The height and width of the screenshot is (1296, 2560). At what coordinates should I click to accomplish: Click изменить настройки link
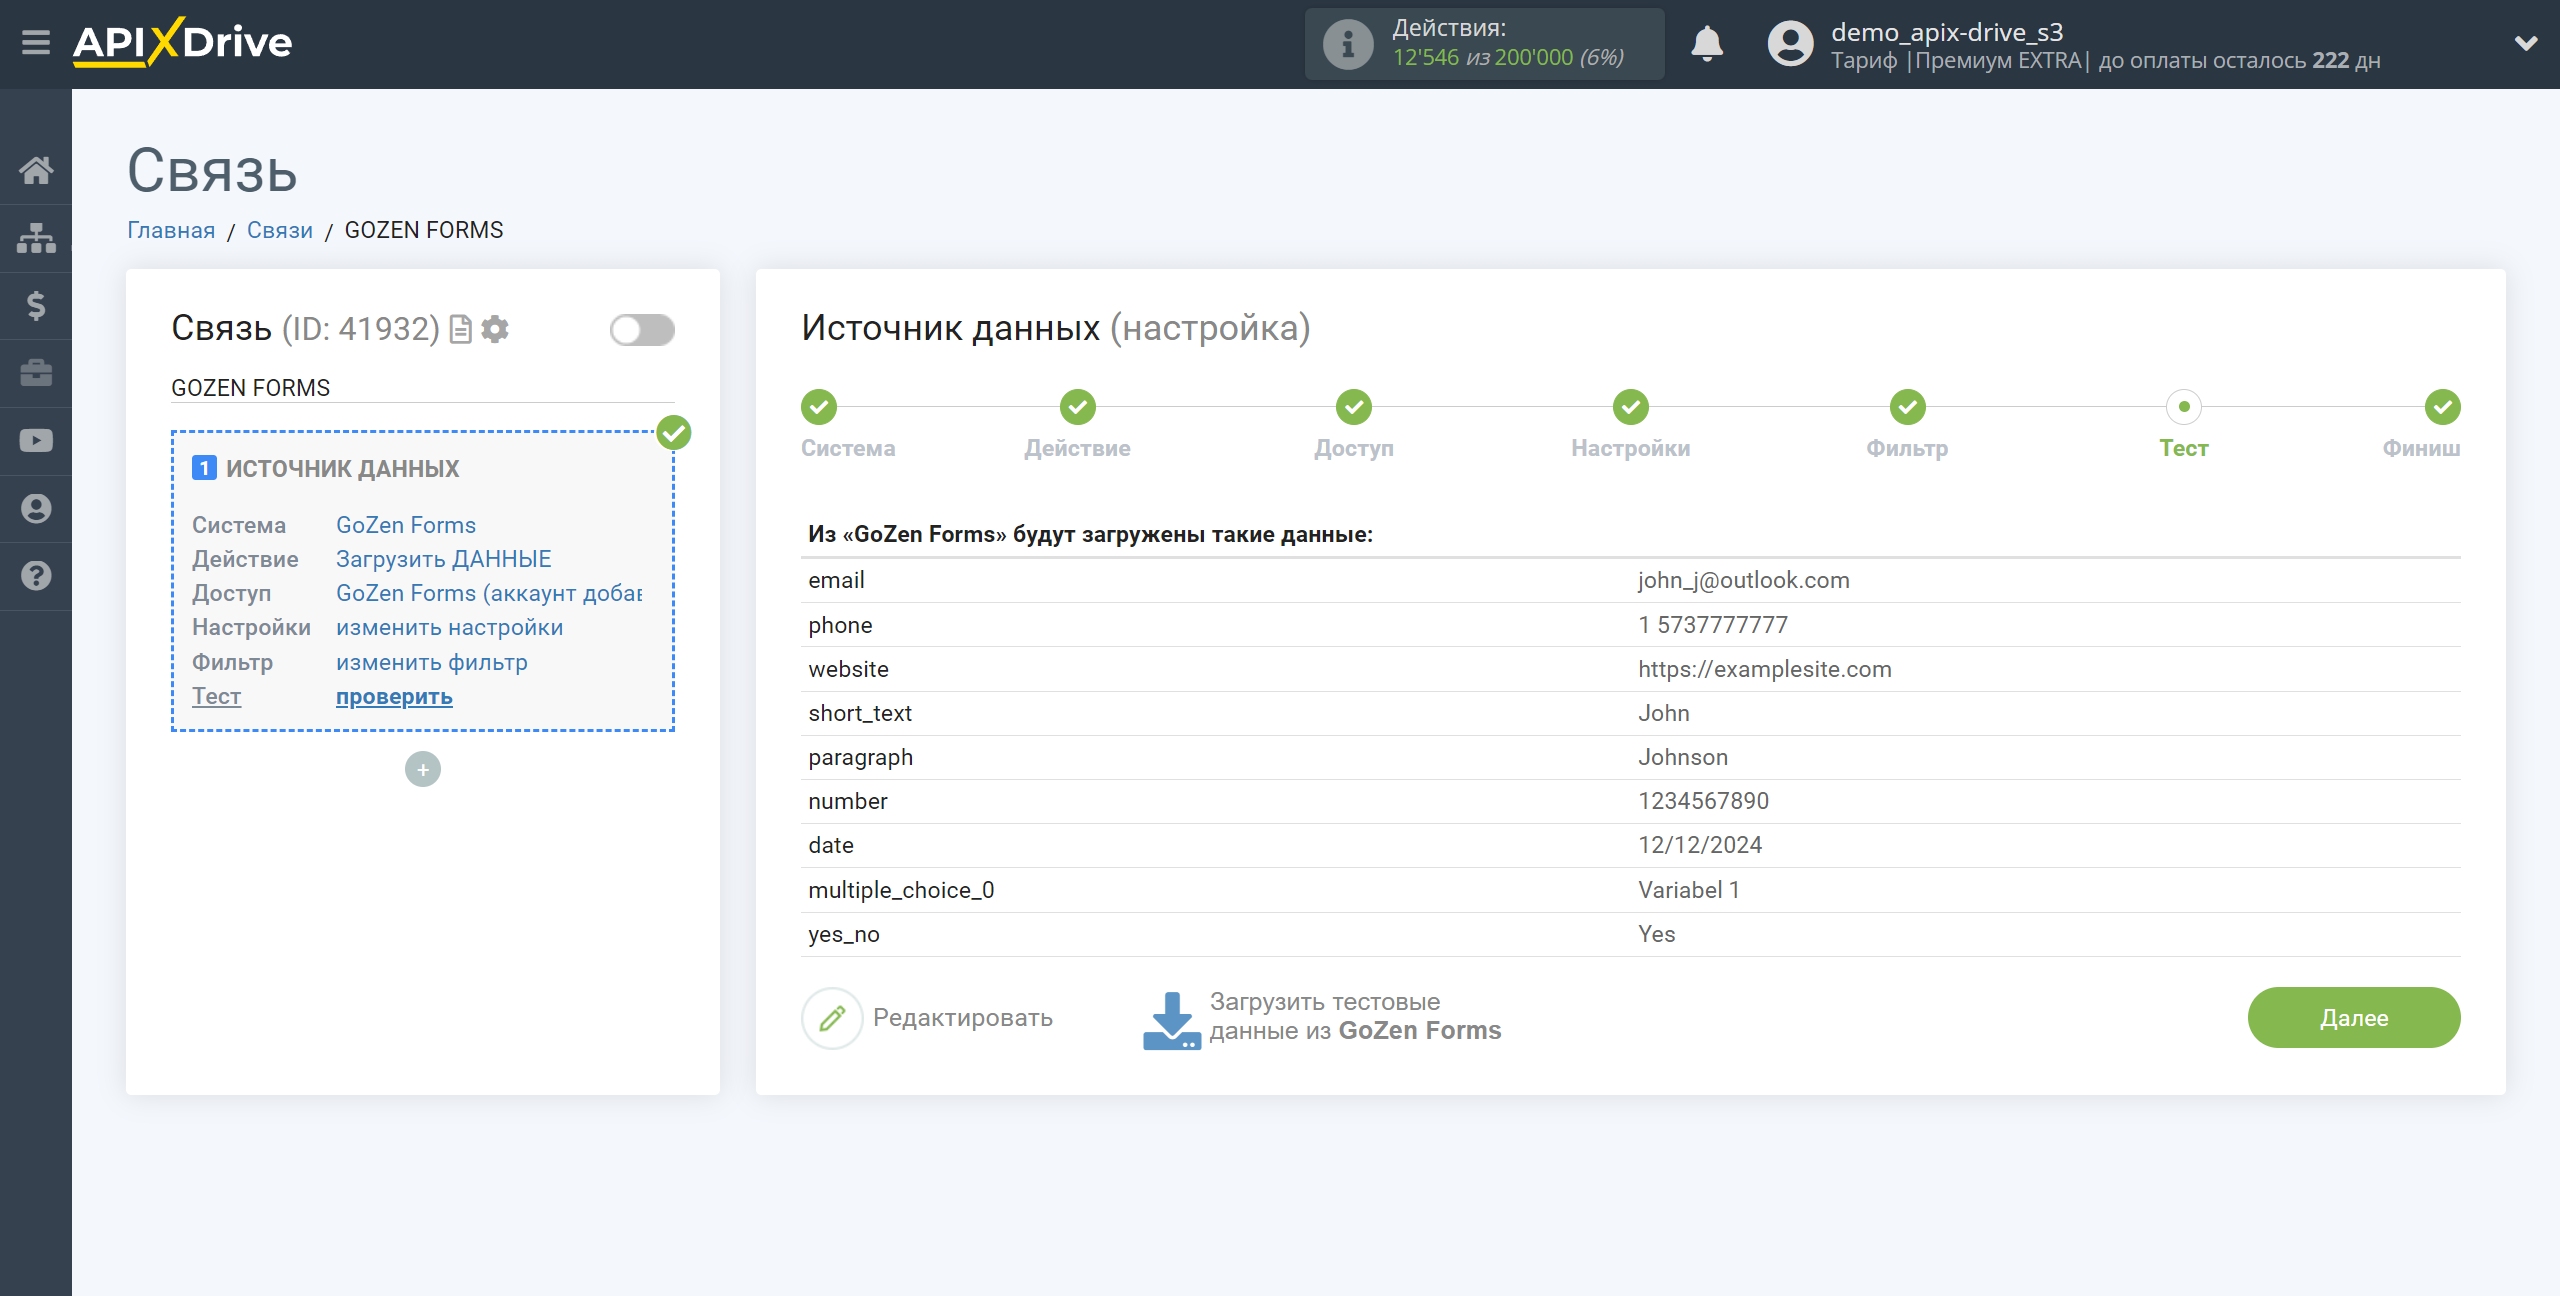[x=450, y=627]
